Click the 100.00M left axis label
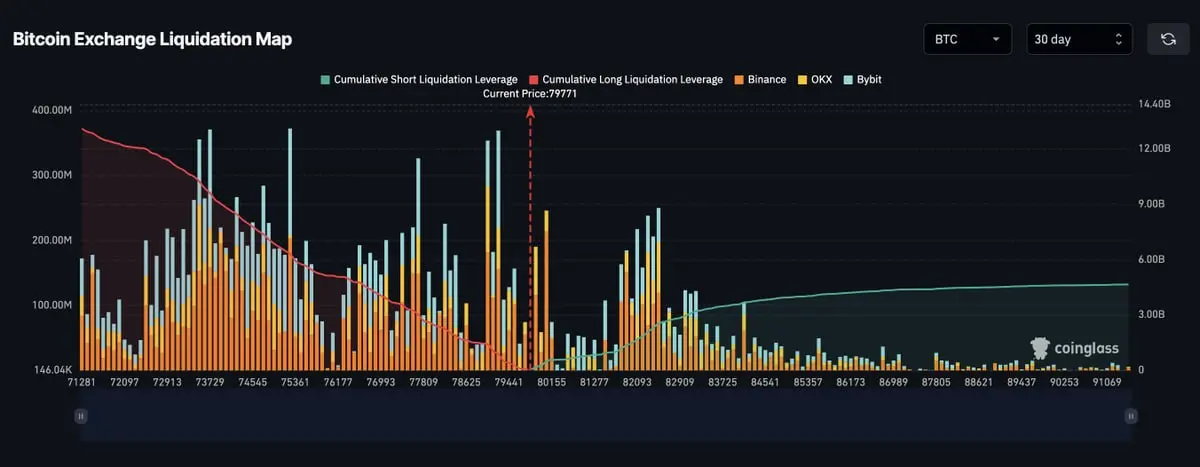 click(x=53, y=305)
